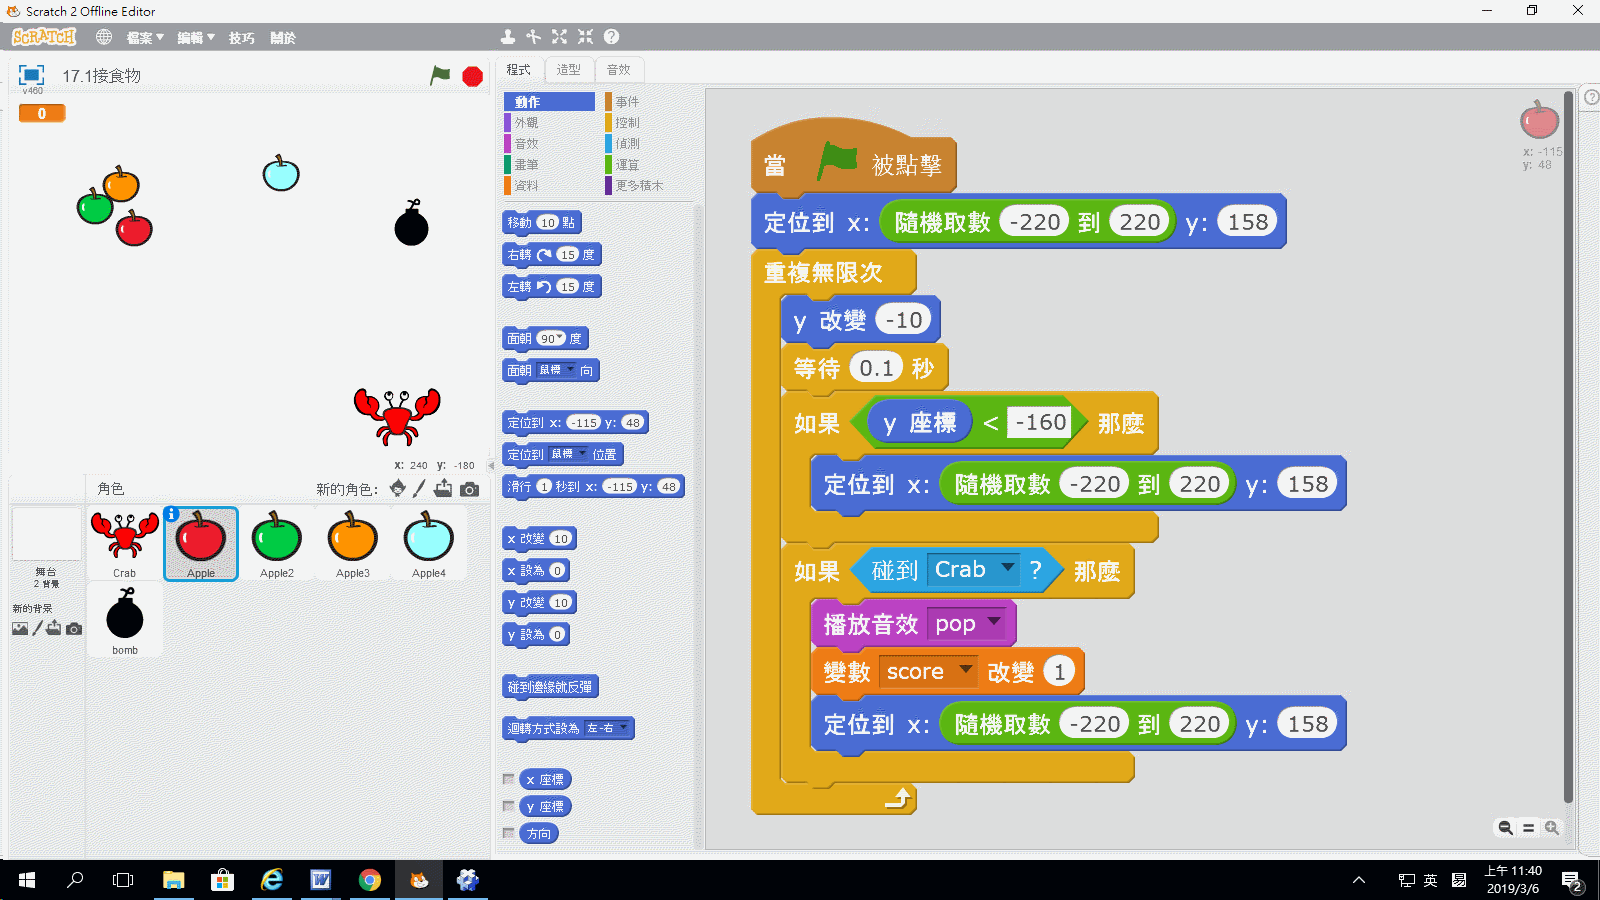This screenshot has width=1600, height=900.
Task: Open the pop sound dropdown
Action: [x=994, y=622]
